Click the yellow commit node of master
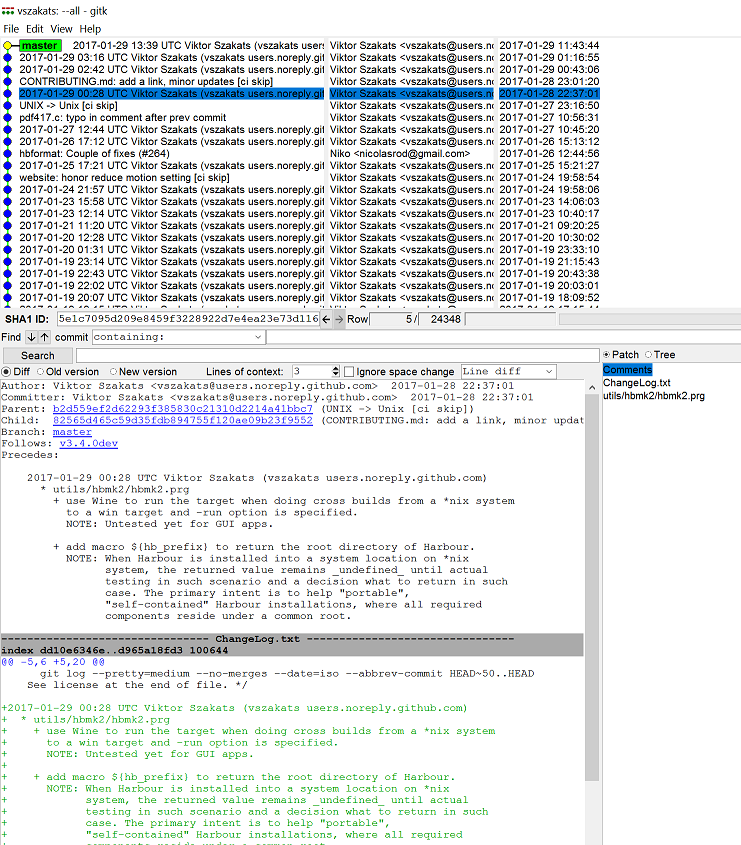This screenshot has height=845, width=741. tap(7, 46)
